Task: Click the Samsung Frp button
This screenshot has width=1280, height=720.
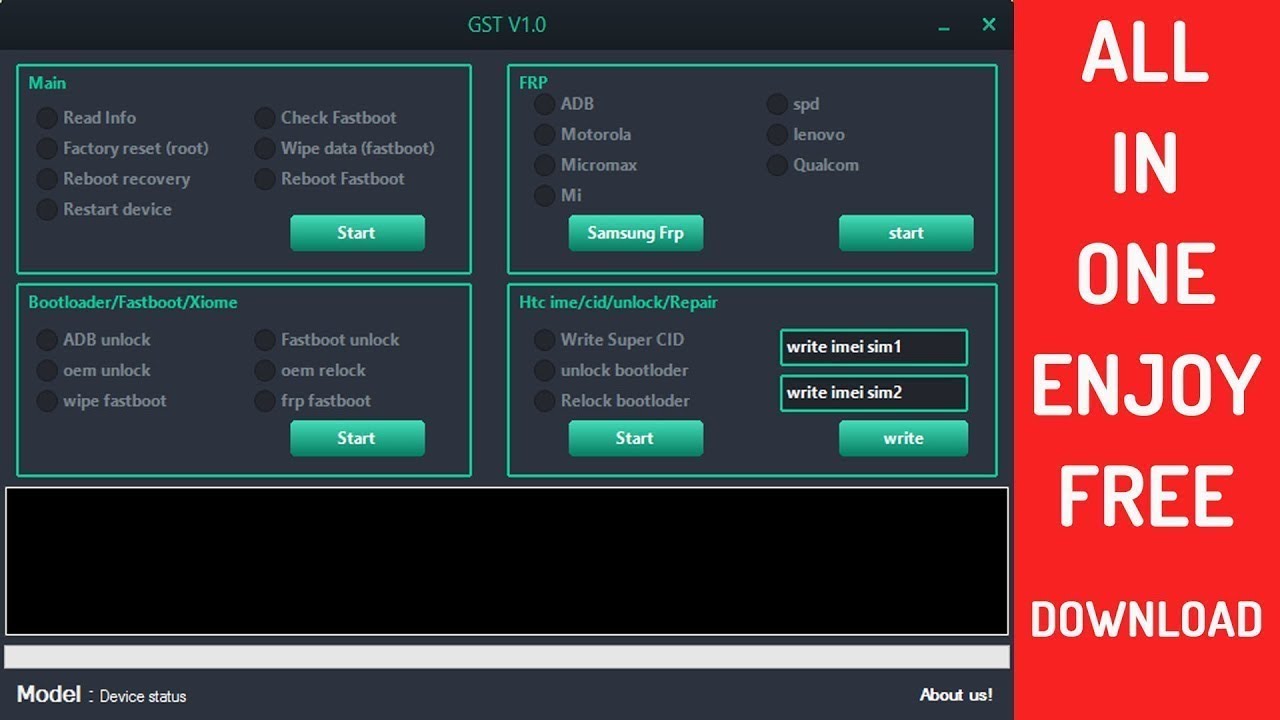Action: click(635, 233)
